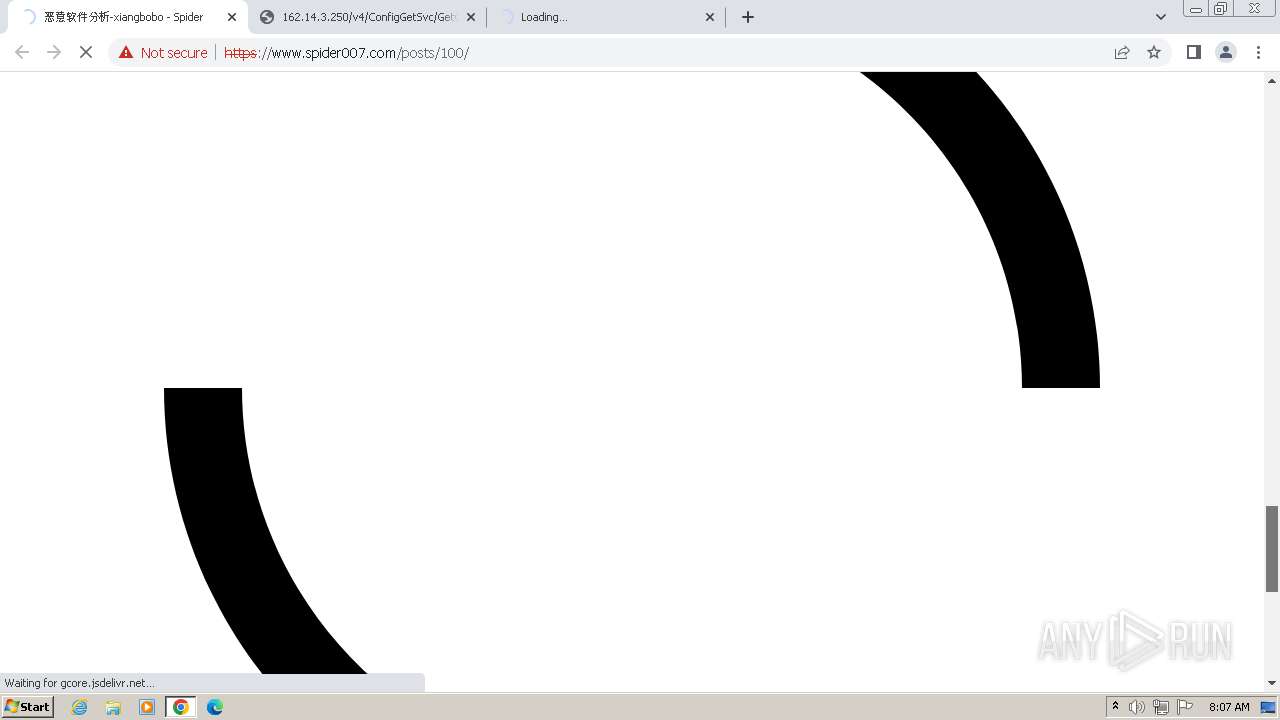Screen dimensions: 1280x720
Task: Select Chrome in the taskbar
Action: click(x=180, y=707)
